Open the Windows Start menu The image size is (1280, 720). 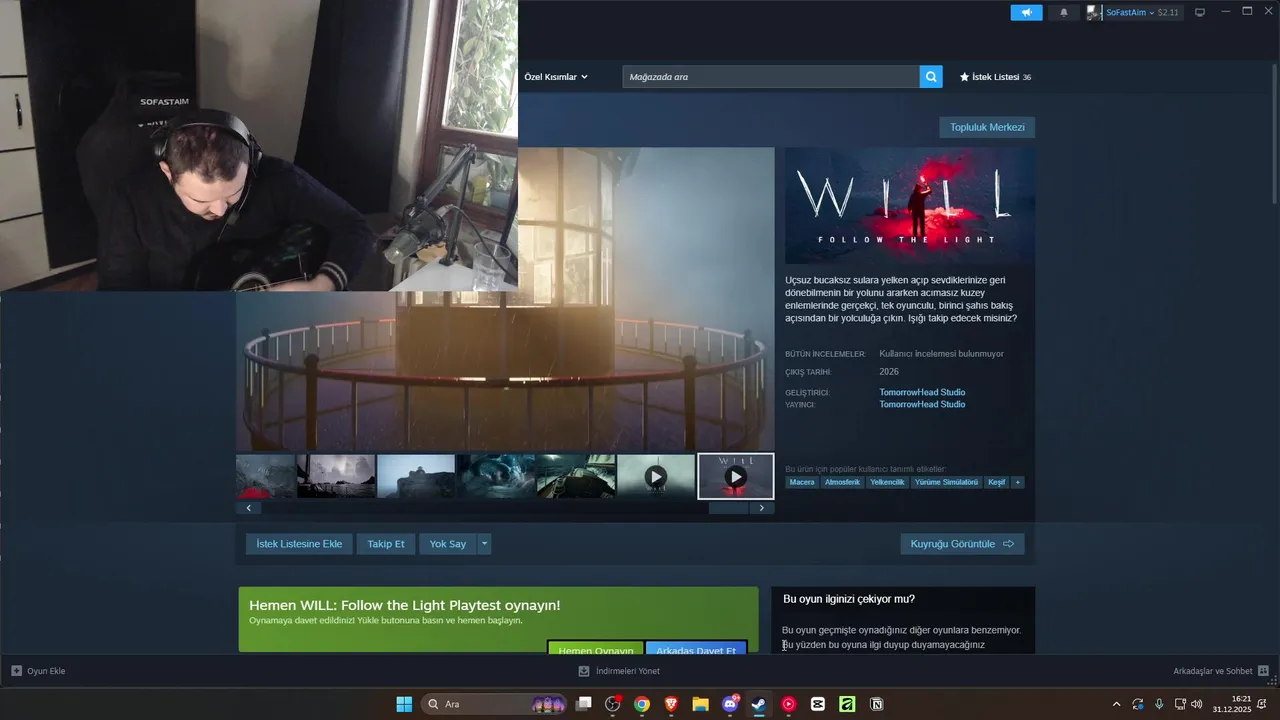[404, 704]
